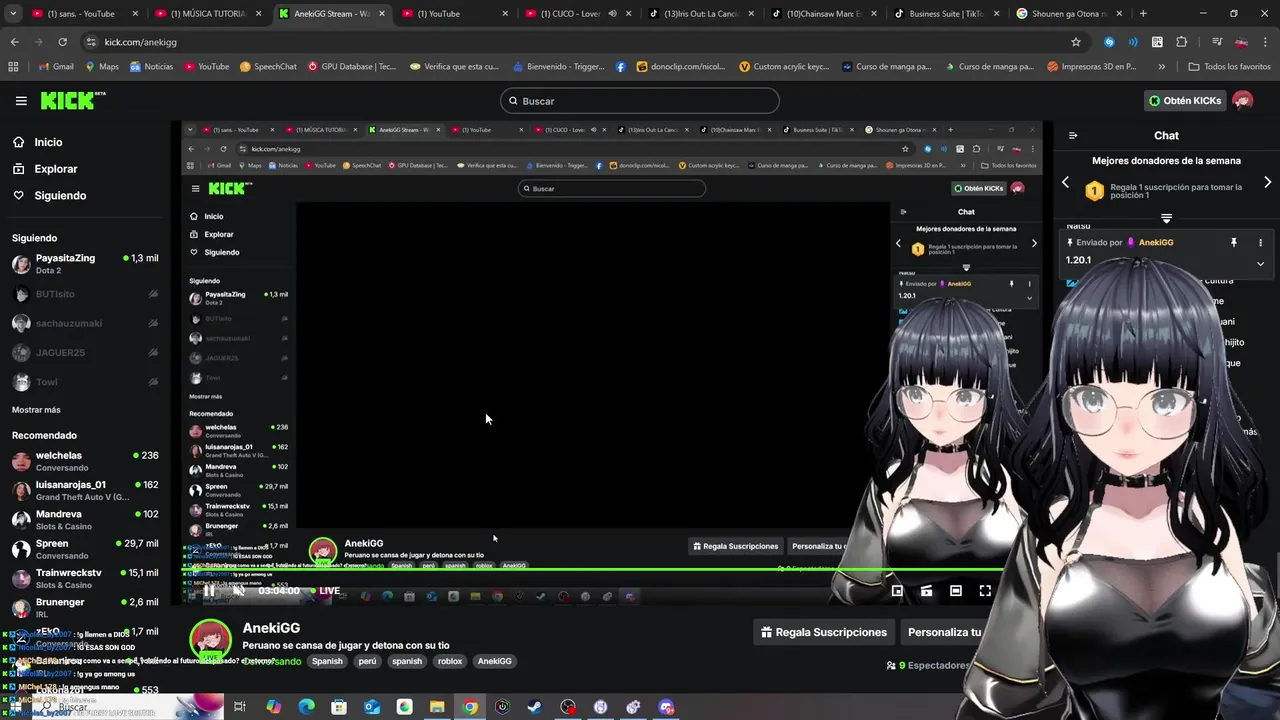This screenshot has height=720, width=1280.
Task: Click the AnekiGG streamer avatar below the player
Action: click(x=211, y=641)
